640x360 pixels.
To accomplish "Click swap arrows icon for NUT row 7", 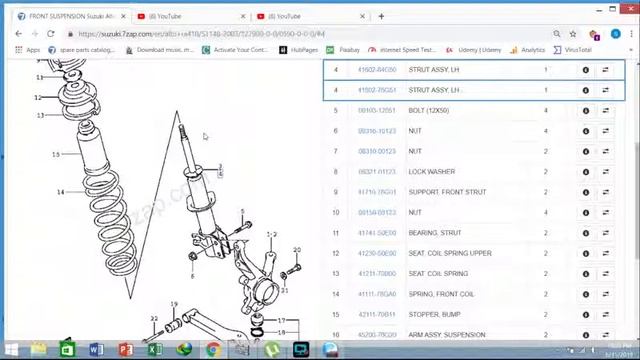I will pos(606,151).
